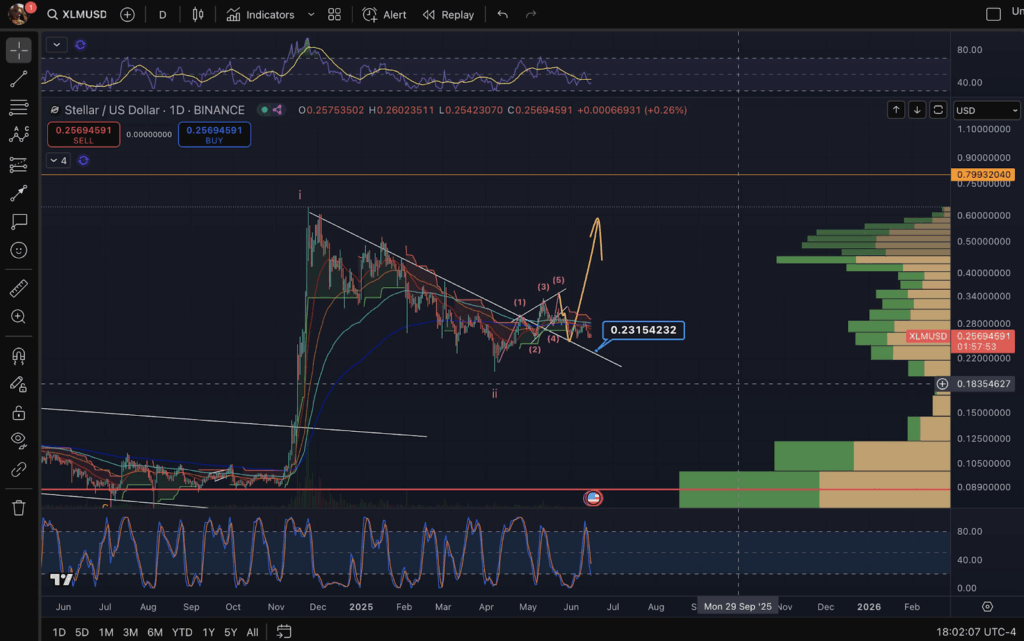This screenshot has height=641, width=1024.
Task: Click the 0.25694591 SELL button
Action: tap(84, 134)
